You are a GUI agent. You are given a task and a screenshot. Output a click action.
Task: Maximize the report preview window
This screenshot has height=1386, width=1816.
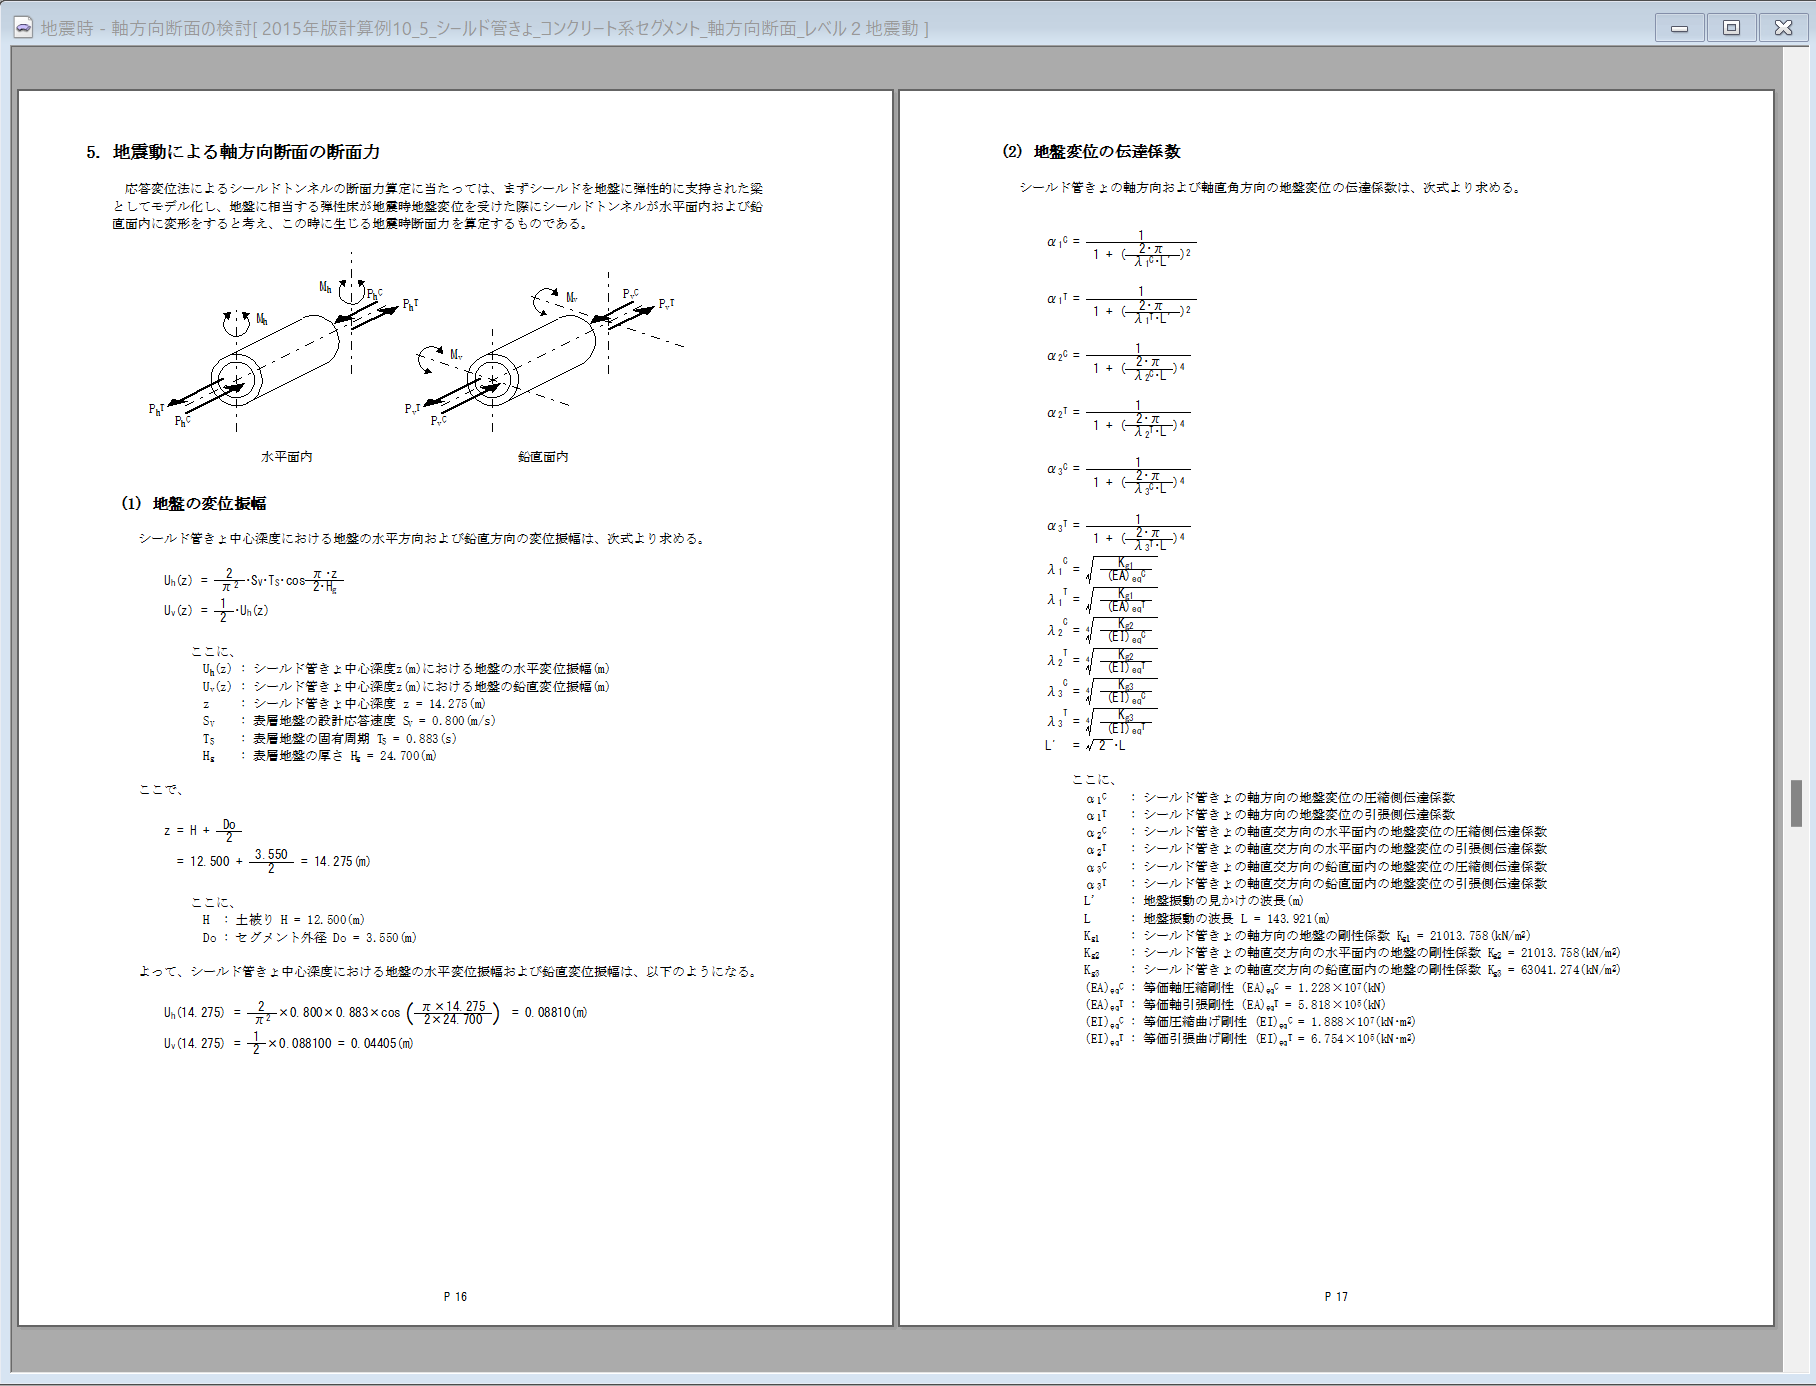(x=1731, y=28)
